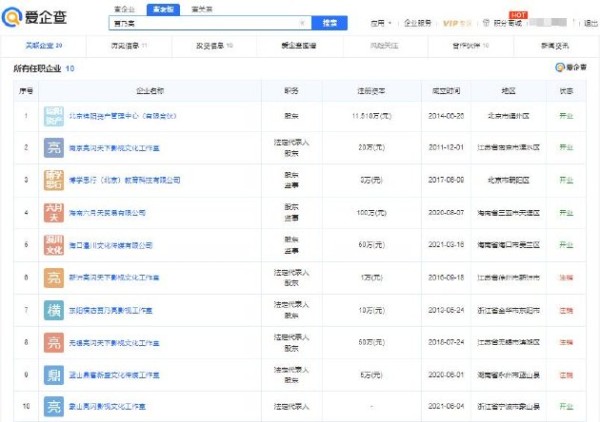Switch to the 查企业 search tab

coord(123,8)
